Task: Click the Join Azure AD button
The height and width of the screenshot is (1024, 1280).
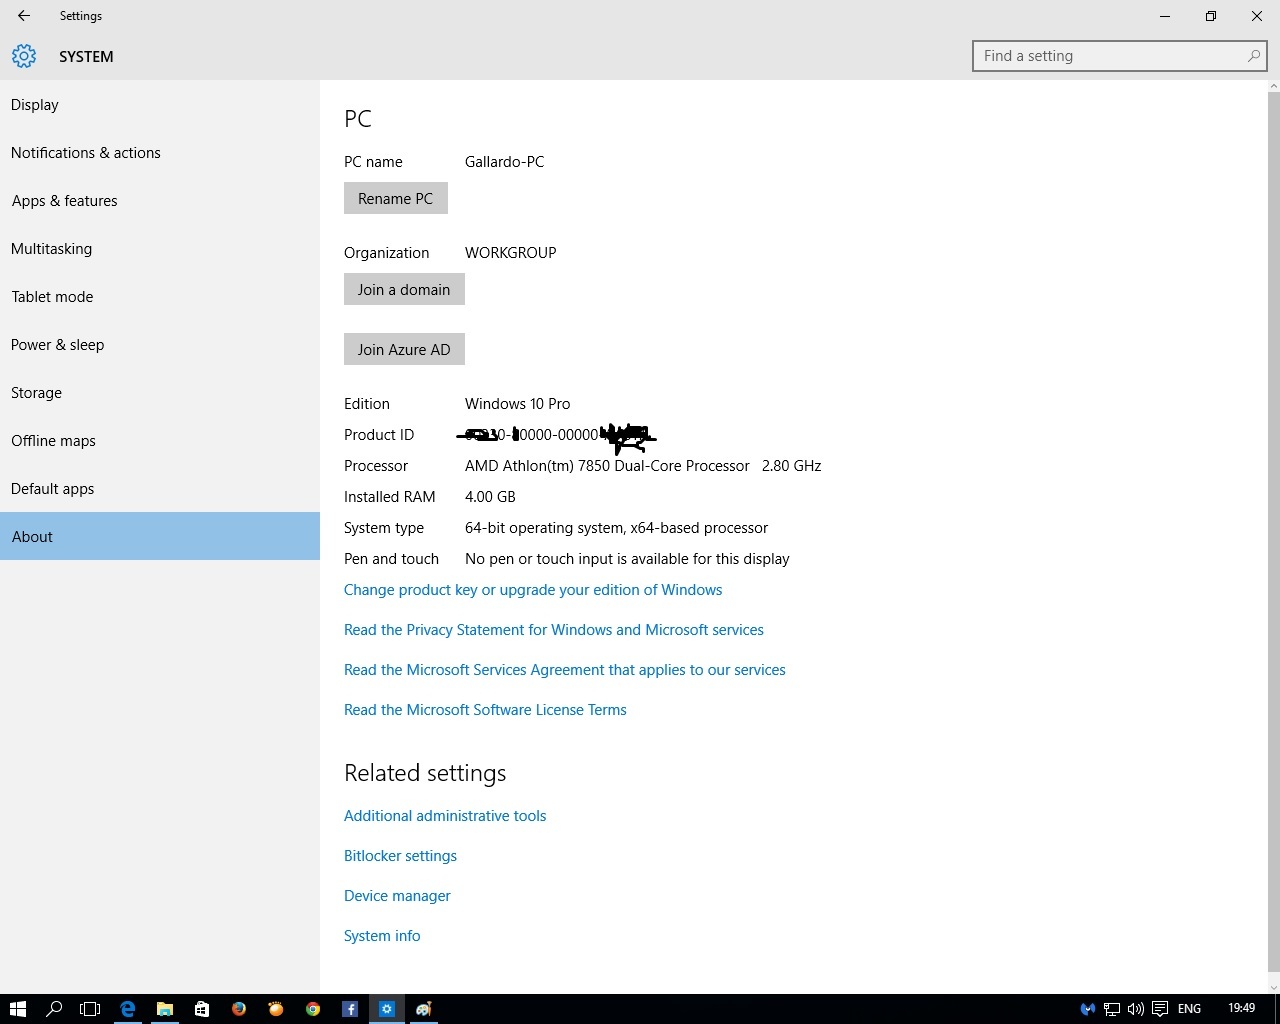Action: [404, 349]
